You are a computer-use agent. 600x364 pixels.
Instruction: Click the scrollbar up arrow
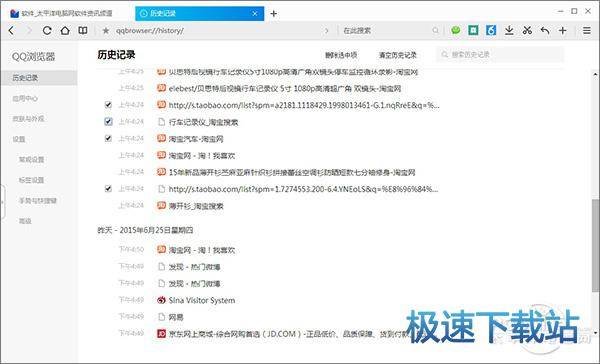[x=595, y=75]
